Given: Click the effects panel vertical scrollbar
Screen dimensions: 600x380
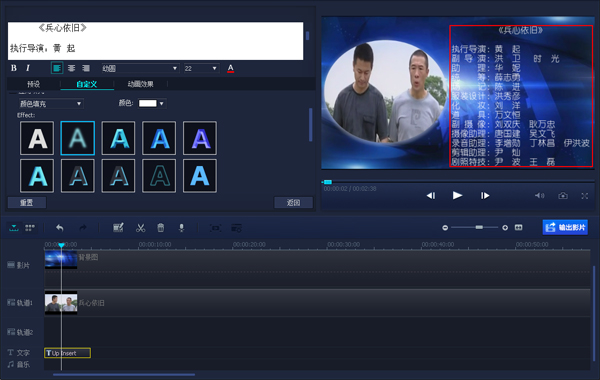Looking at the screenshot, I should pos(310,125).
